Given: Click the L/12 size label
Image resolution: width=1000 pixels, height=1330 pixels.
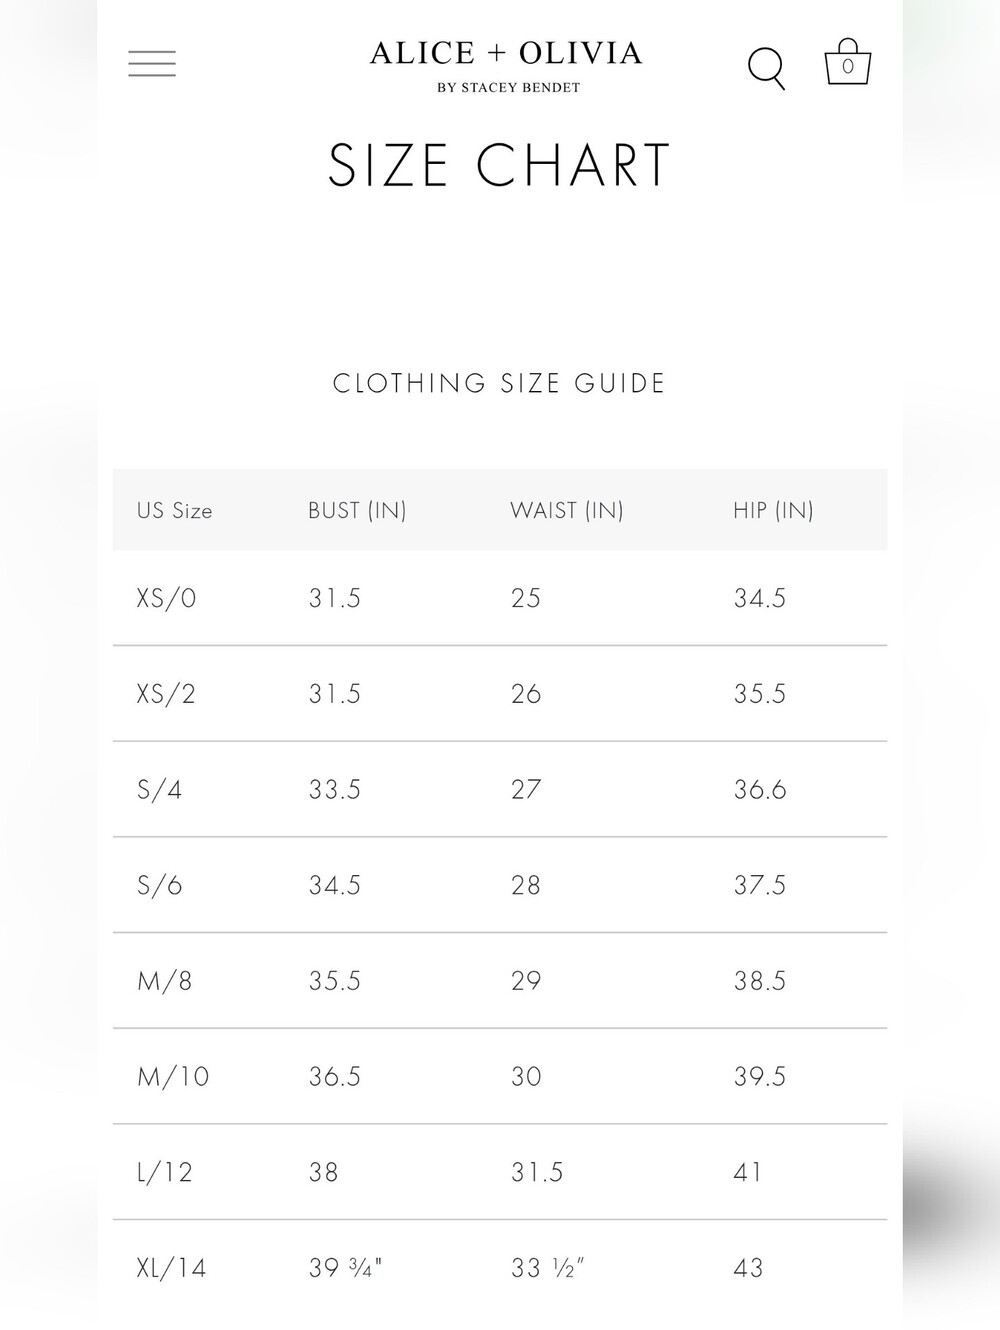Looking at the screenshot, I should click(x=164, y=1172).
